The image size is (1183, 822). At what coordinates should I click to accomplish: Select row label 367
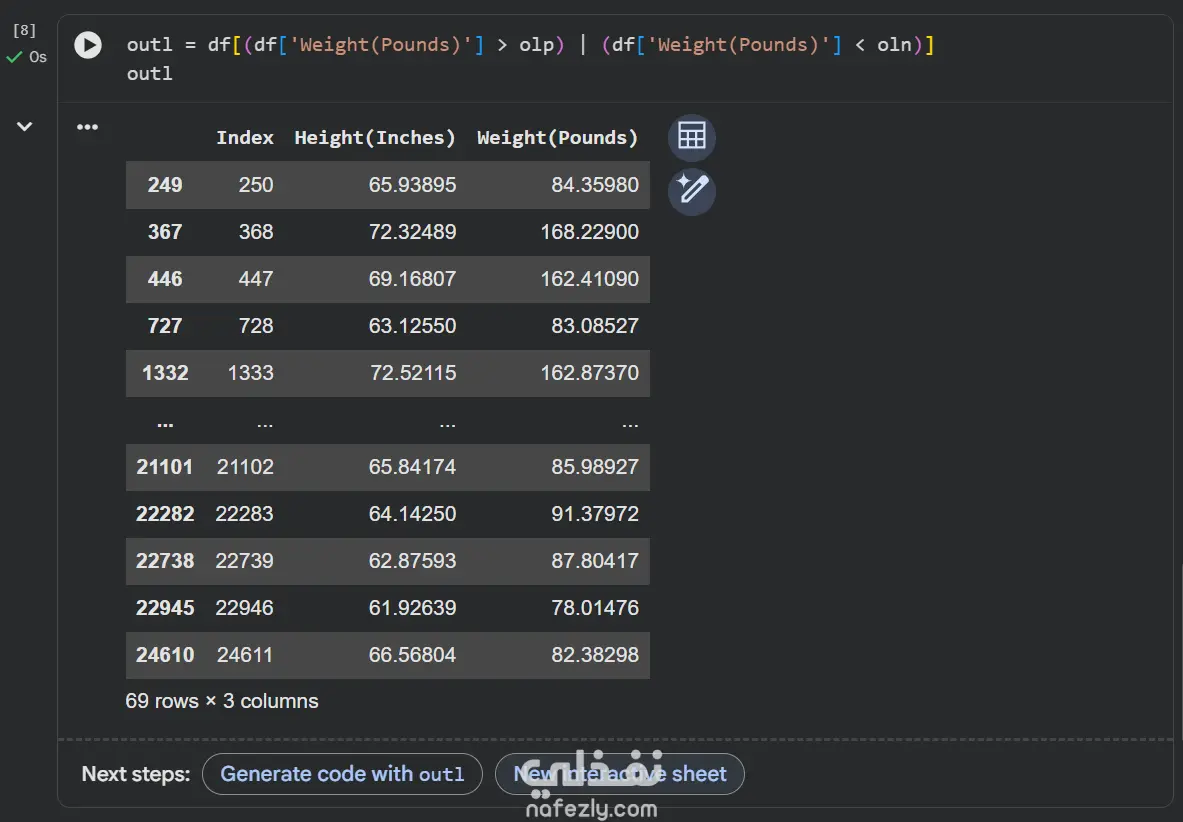pyautogui.click(x=164, y=232)
